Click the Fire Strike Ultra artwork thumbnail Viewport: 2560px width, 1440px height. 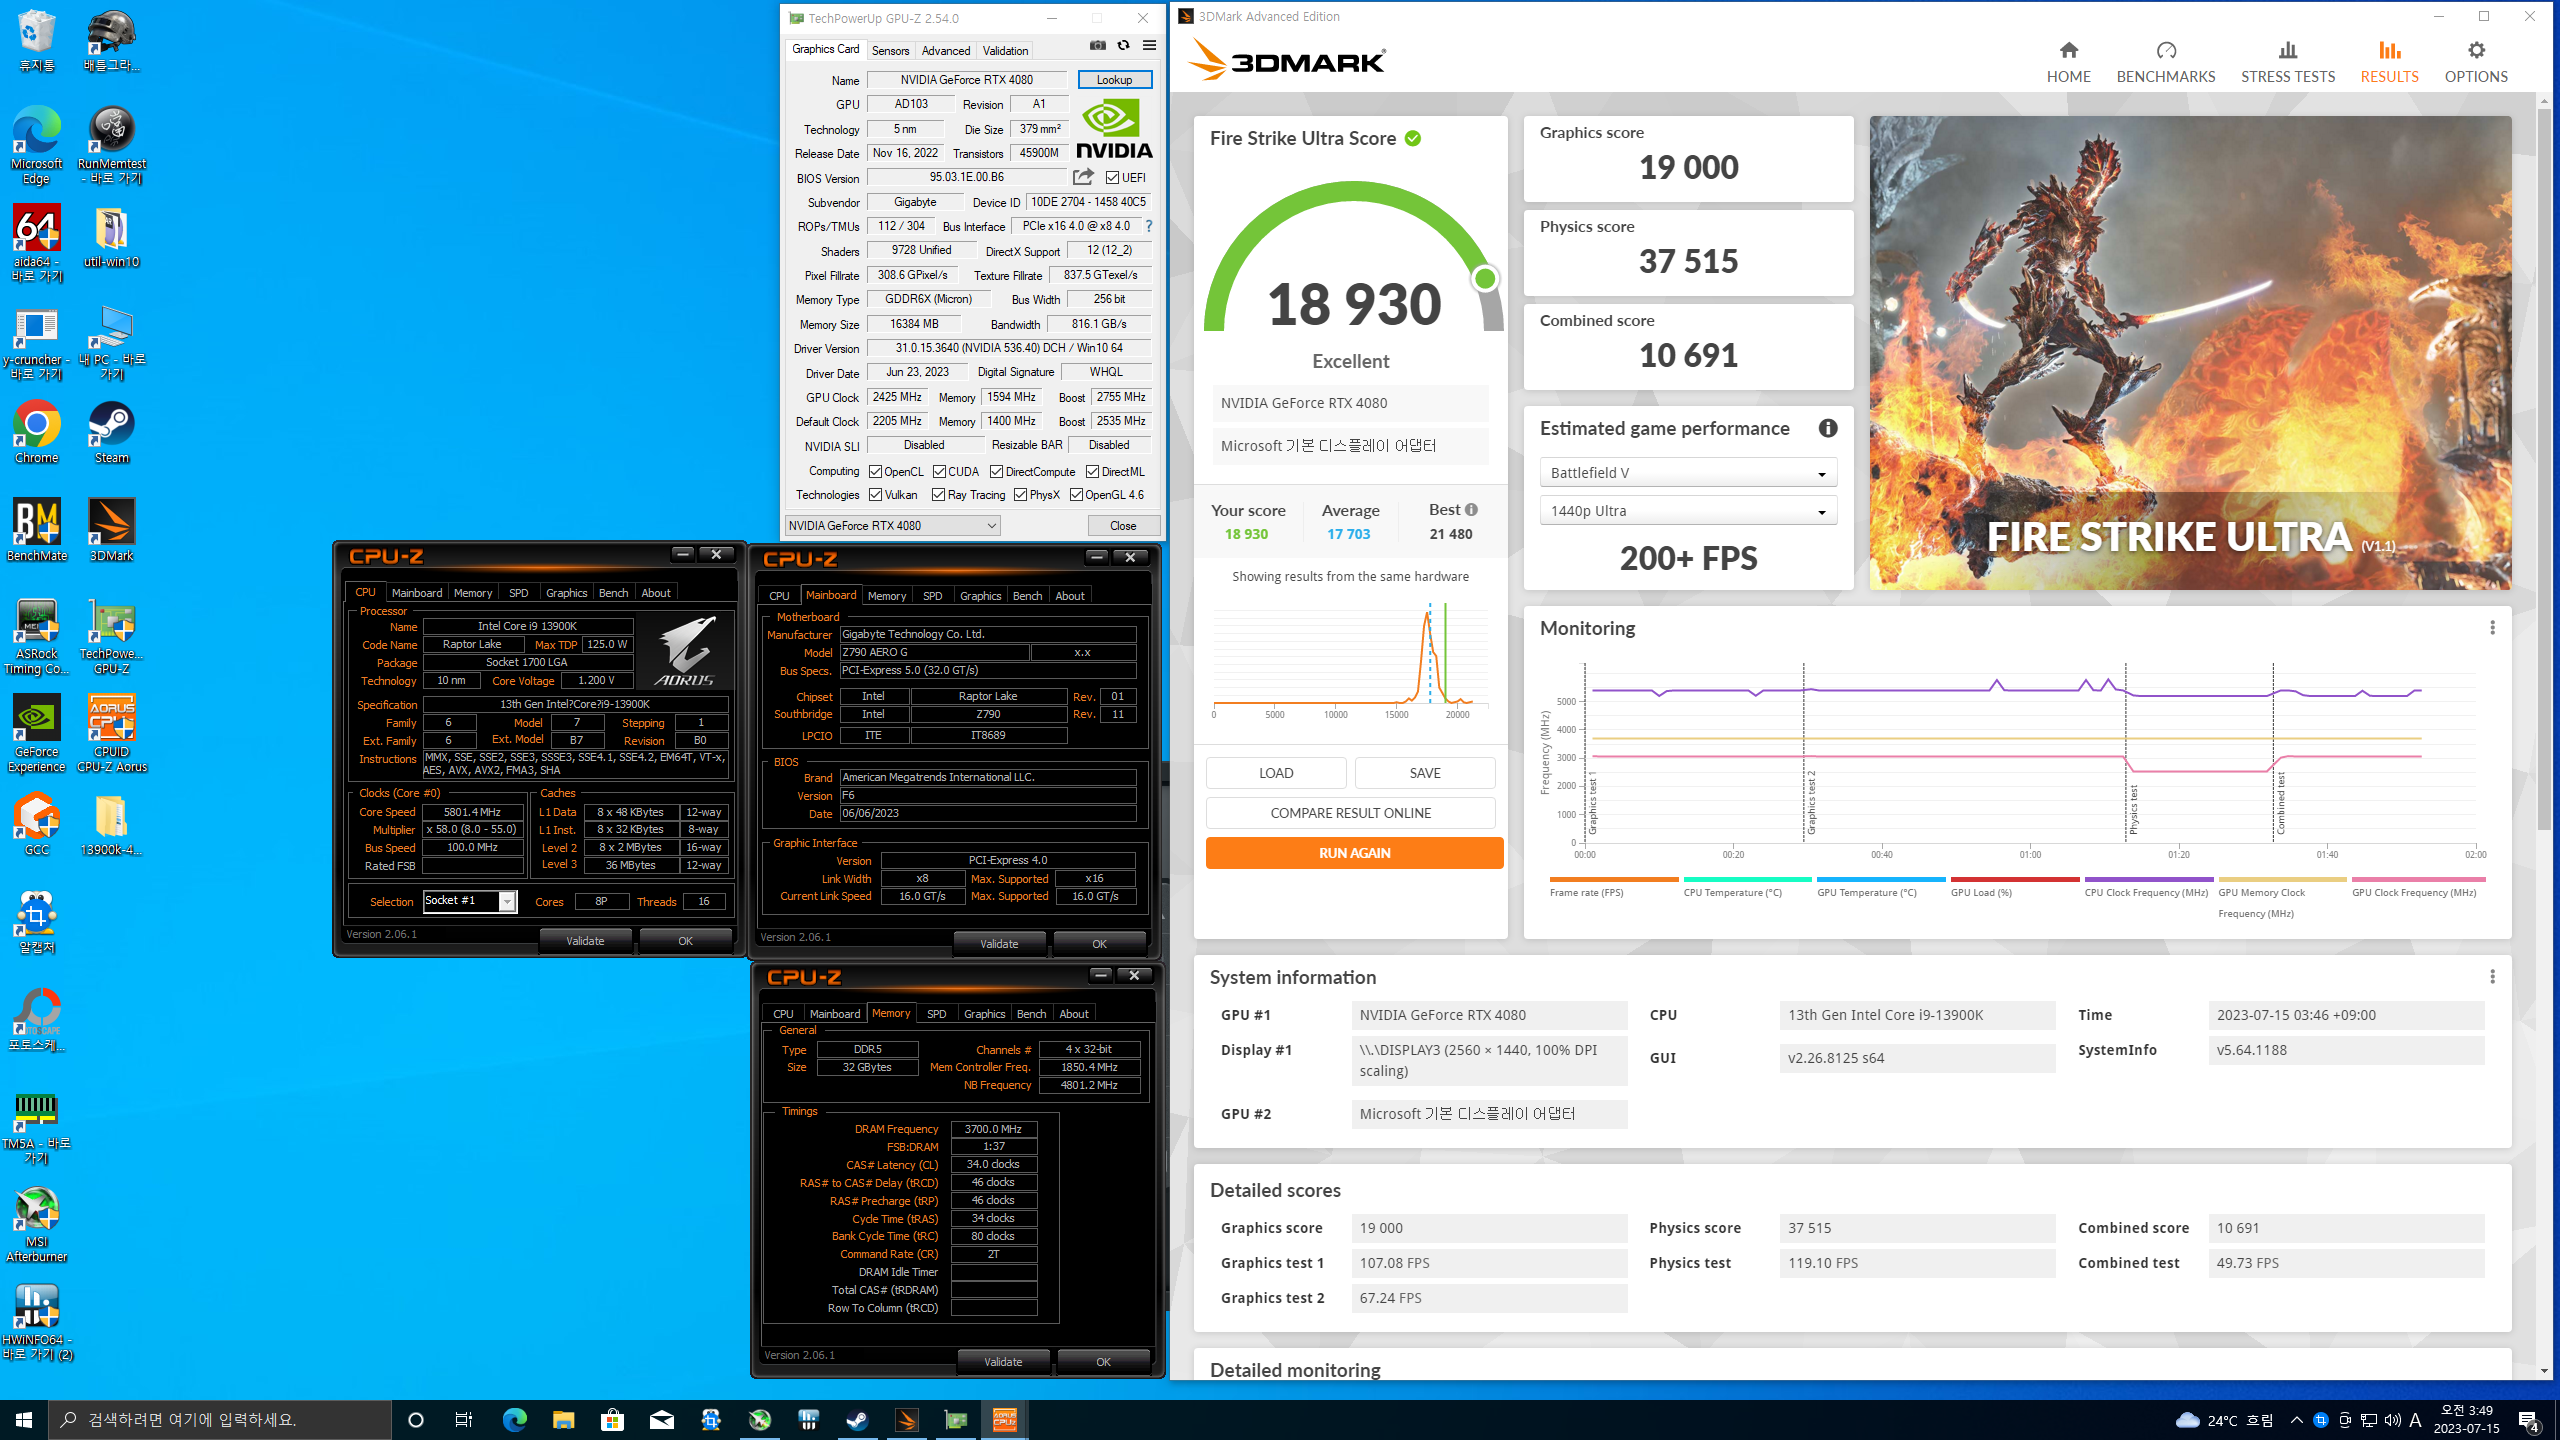tap(2190, 352)
